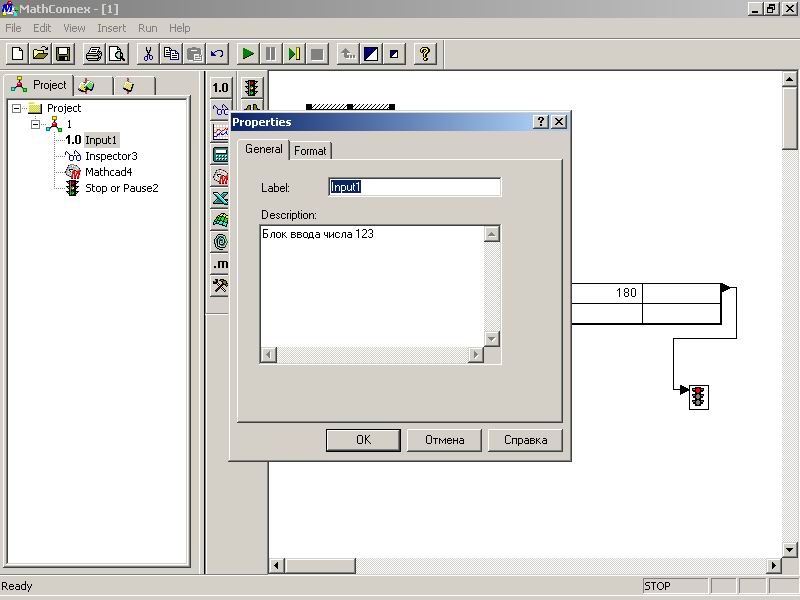Image resolution: width=800 pixels, height=600 pixels.
Task: Select the spiral component icon in palette
Action: 220,242
